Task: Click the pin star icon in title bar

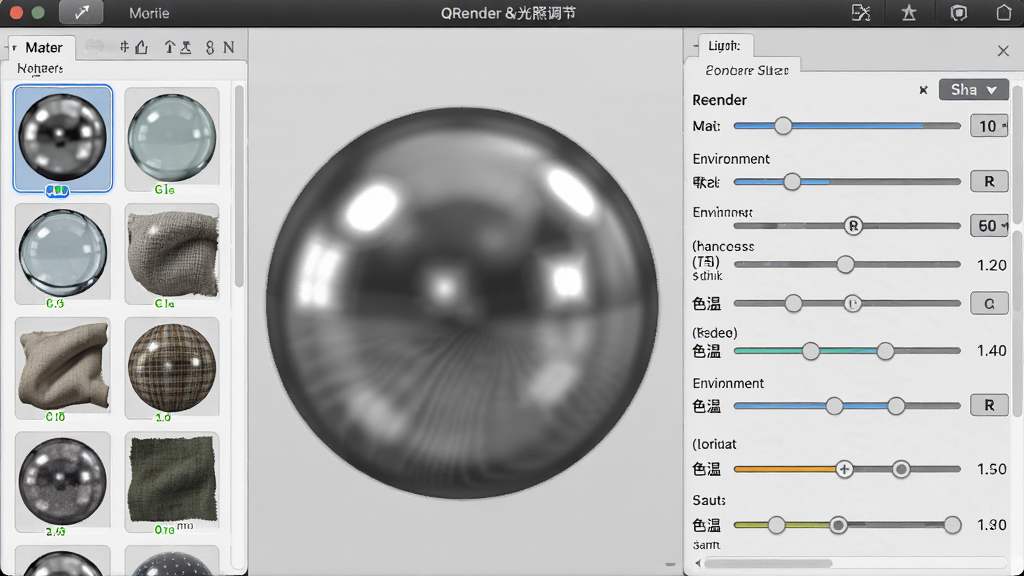Action: click(908, 12)
